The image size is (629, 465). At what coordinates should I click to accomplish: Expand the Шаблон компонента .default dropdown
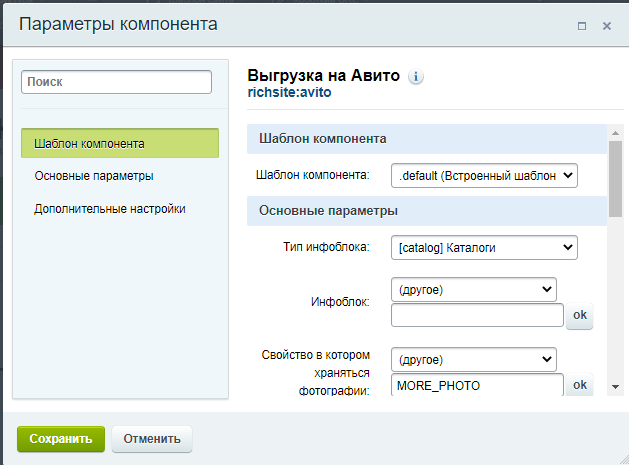coord(484,175)
